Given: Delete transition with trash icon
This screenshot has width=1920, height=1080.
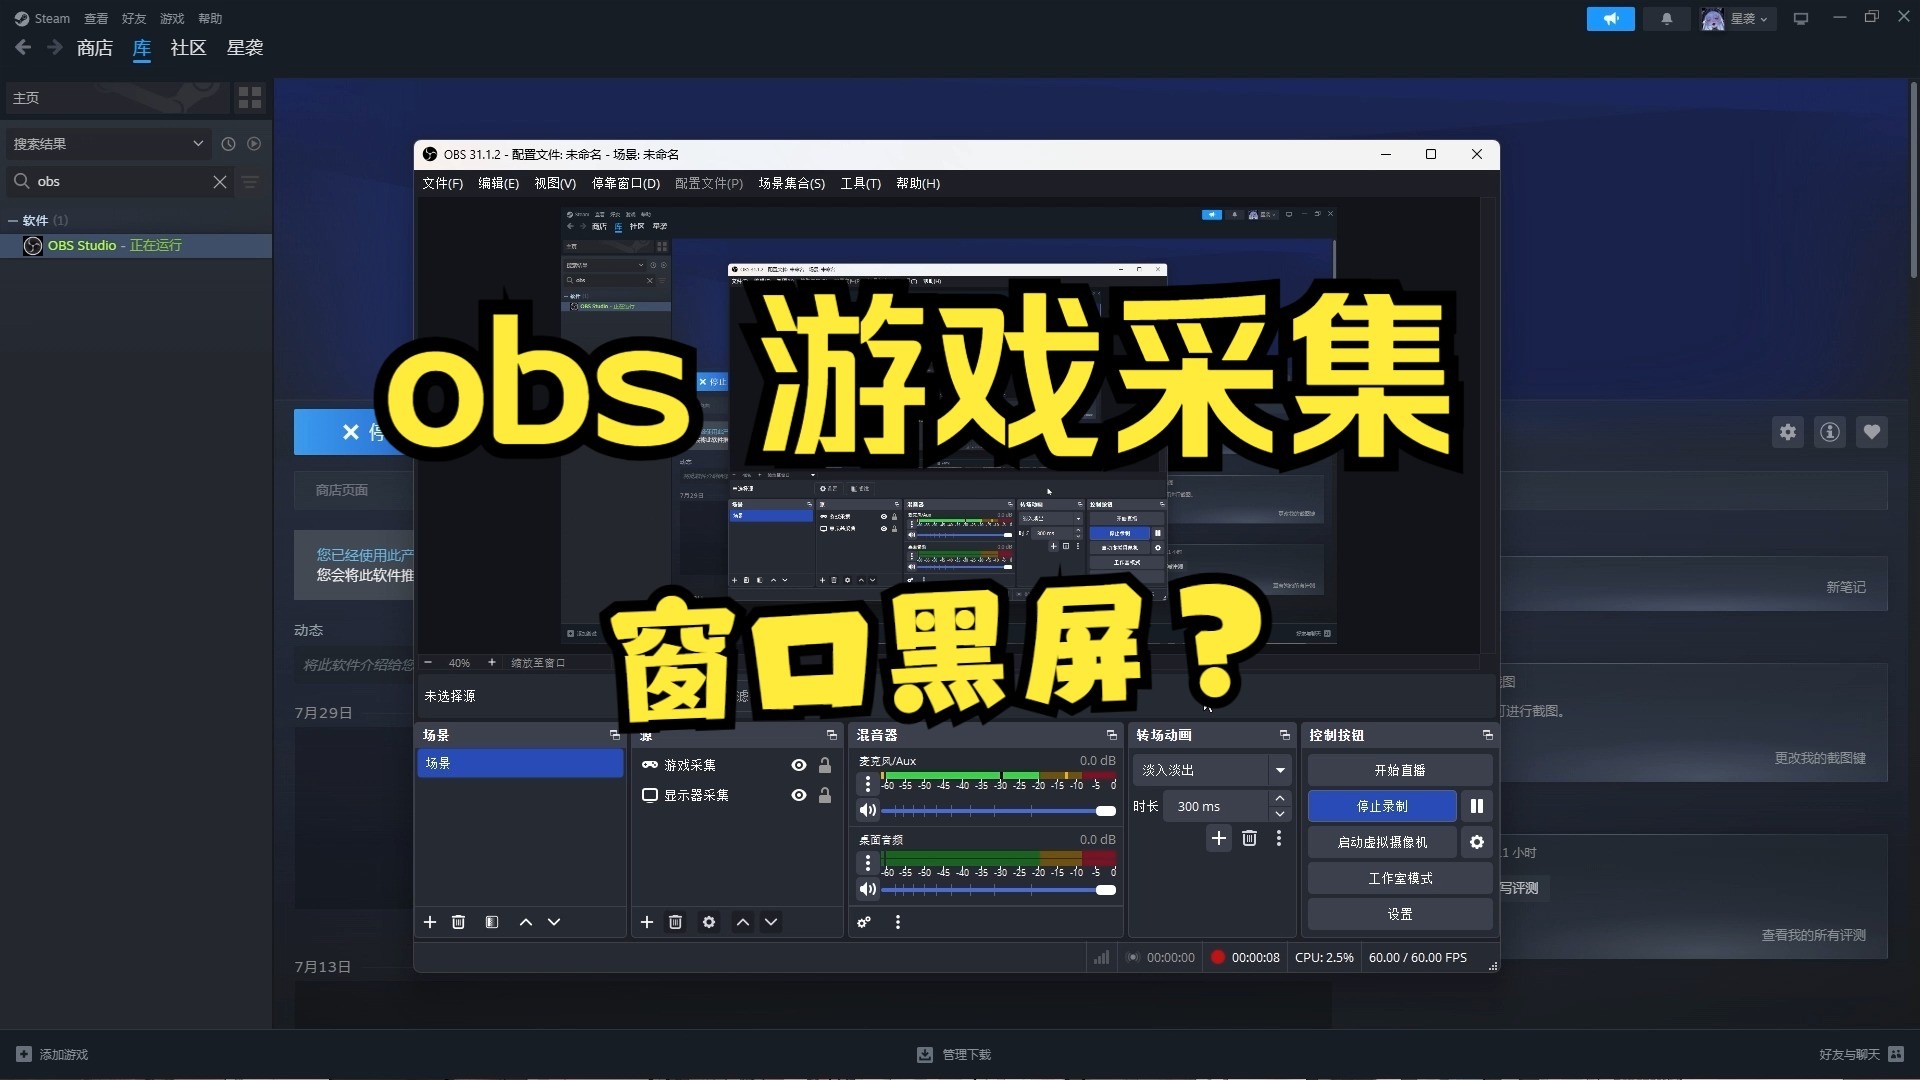Looking at the screenshot, I should point(1249,838).
